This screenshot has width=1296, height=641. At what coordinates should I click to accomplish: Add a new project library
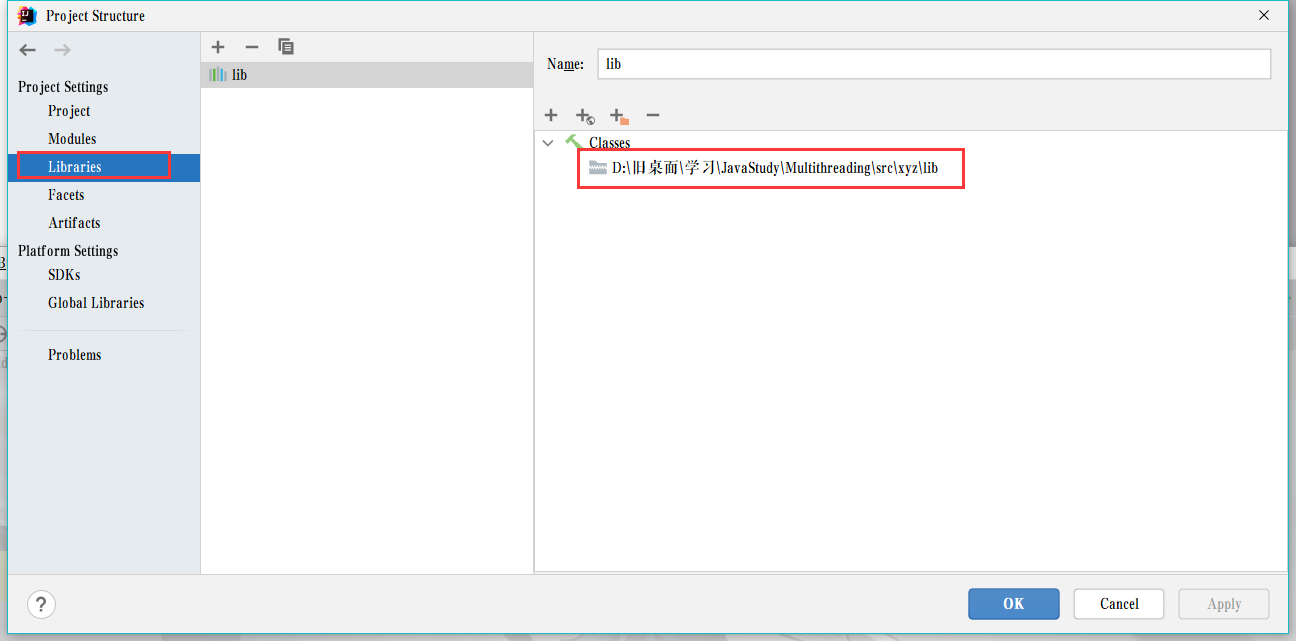218,47
